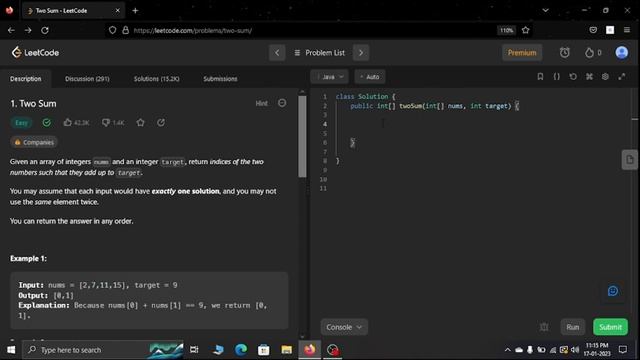Click the Run button
This screenshot has height=360, width=640.
tap(573, 327)
